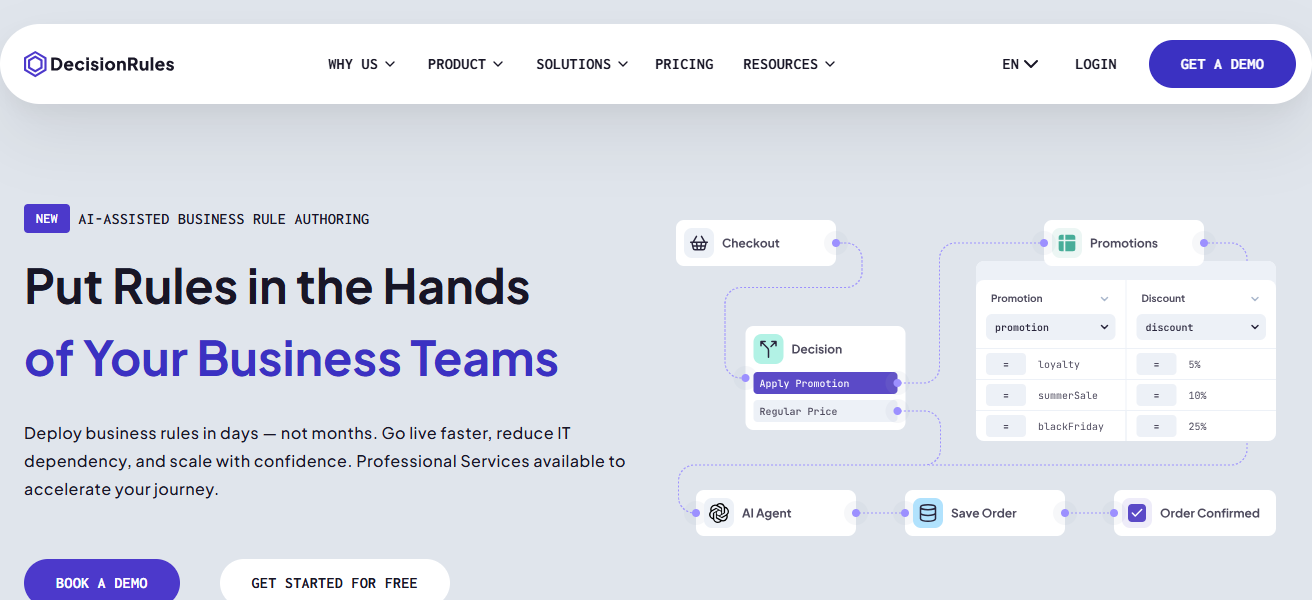This screenshot has height=600, width=1312.
Task: Select the Apply Promotion option
Action: pyautogui.click(x=824, y=383)
